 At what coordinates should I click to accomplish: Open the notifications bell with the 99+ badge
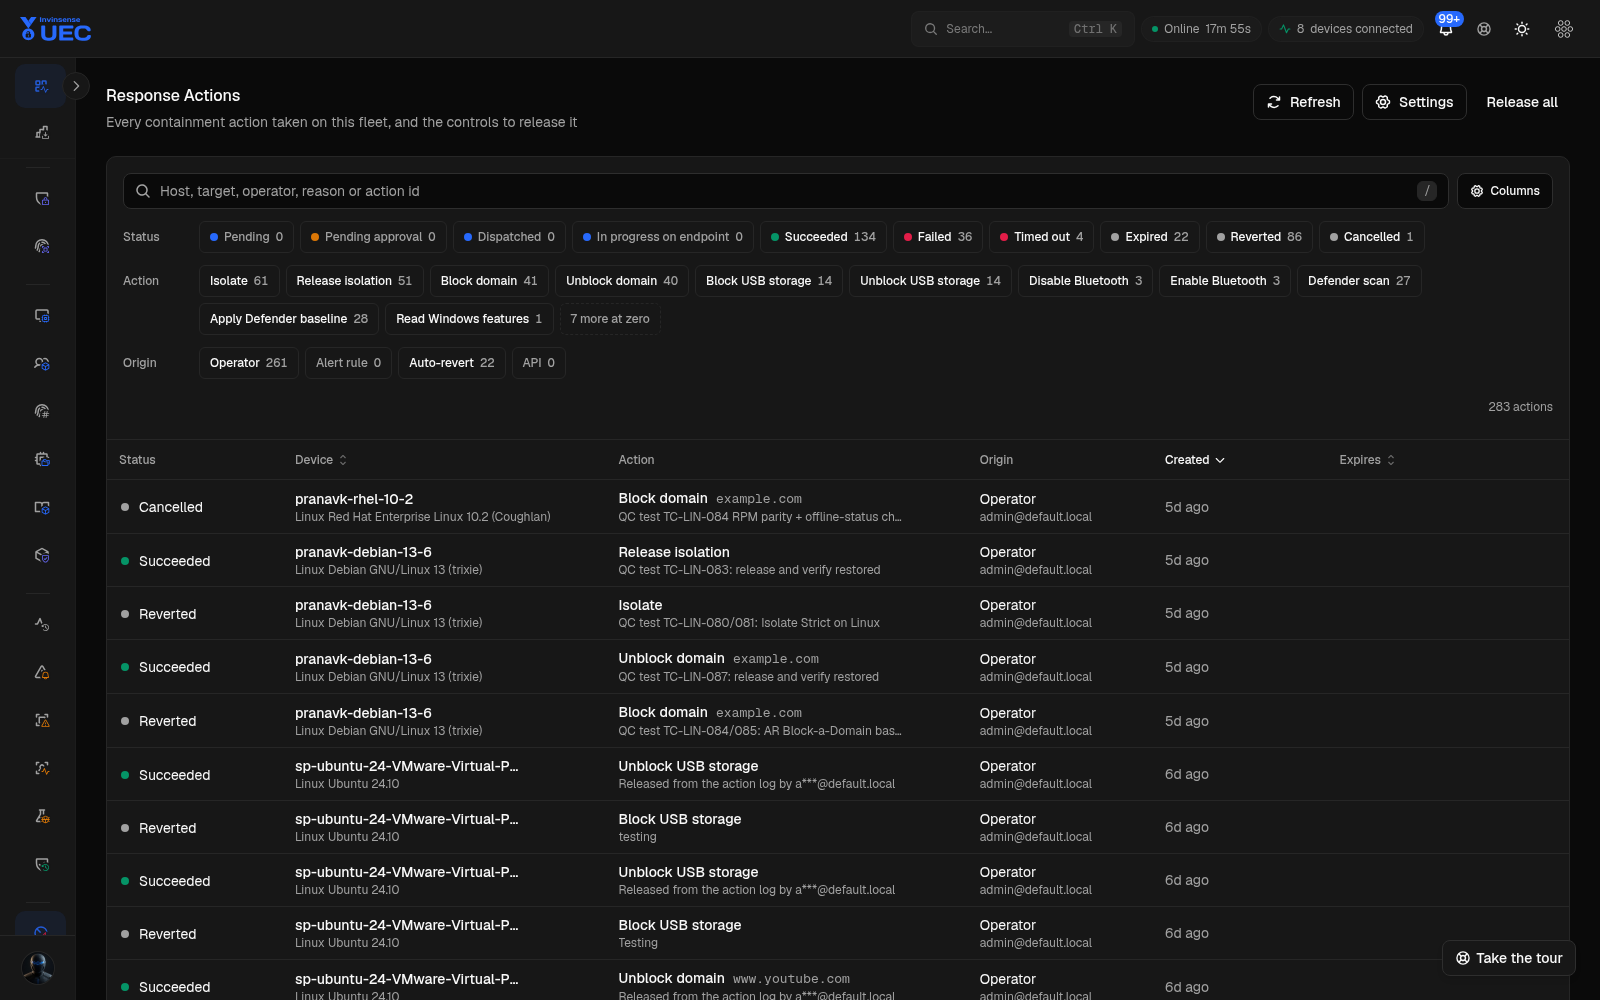click(1446, 29)
